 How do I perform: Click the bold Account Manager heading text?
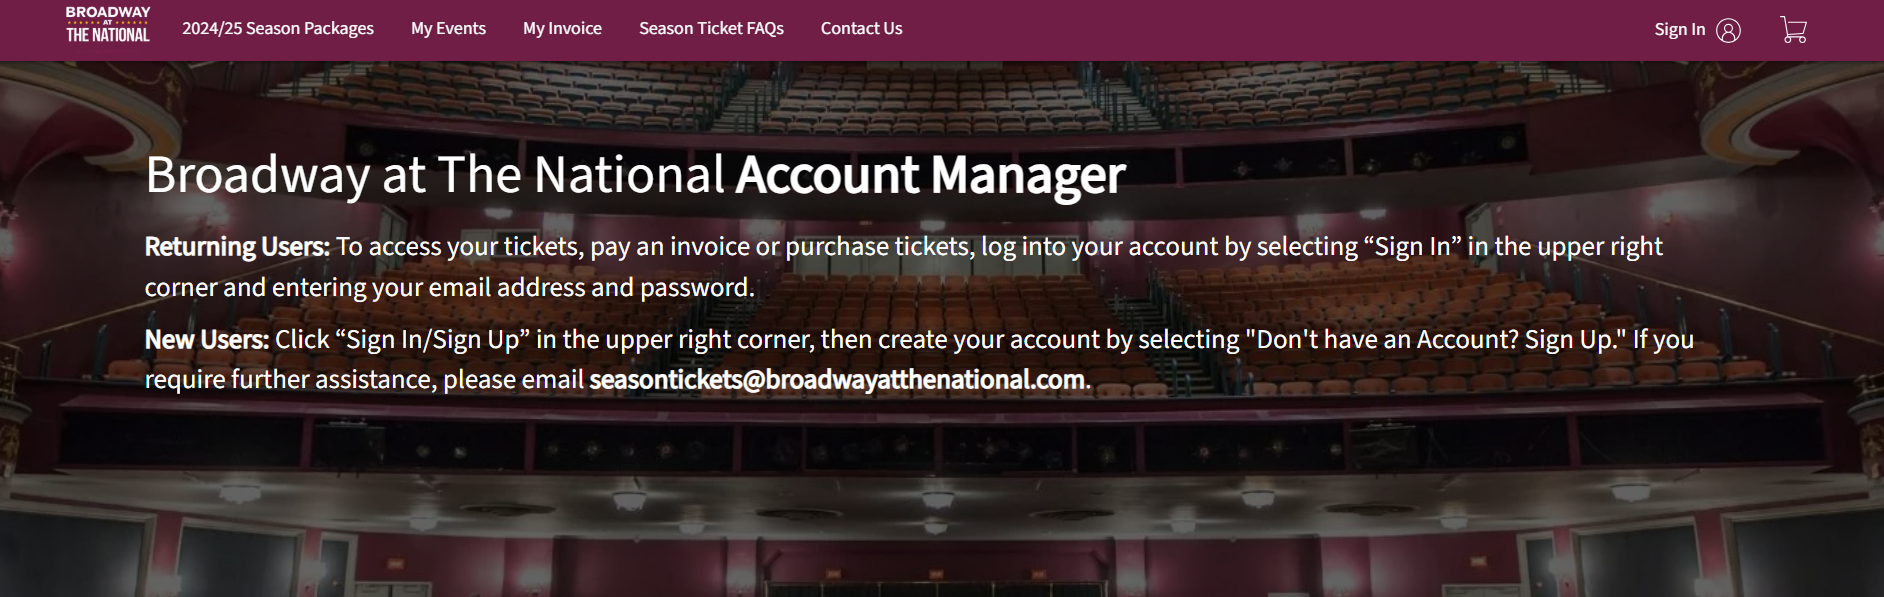click(x=930, y=175)
